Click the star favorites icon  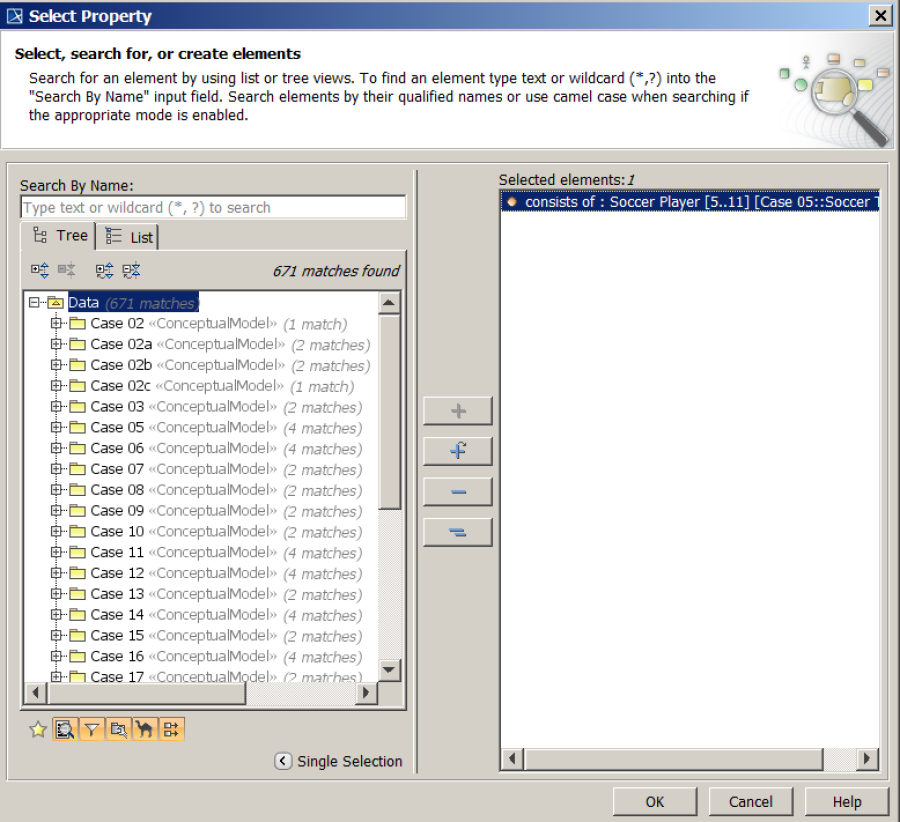point(37,729)
